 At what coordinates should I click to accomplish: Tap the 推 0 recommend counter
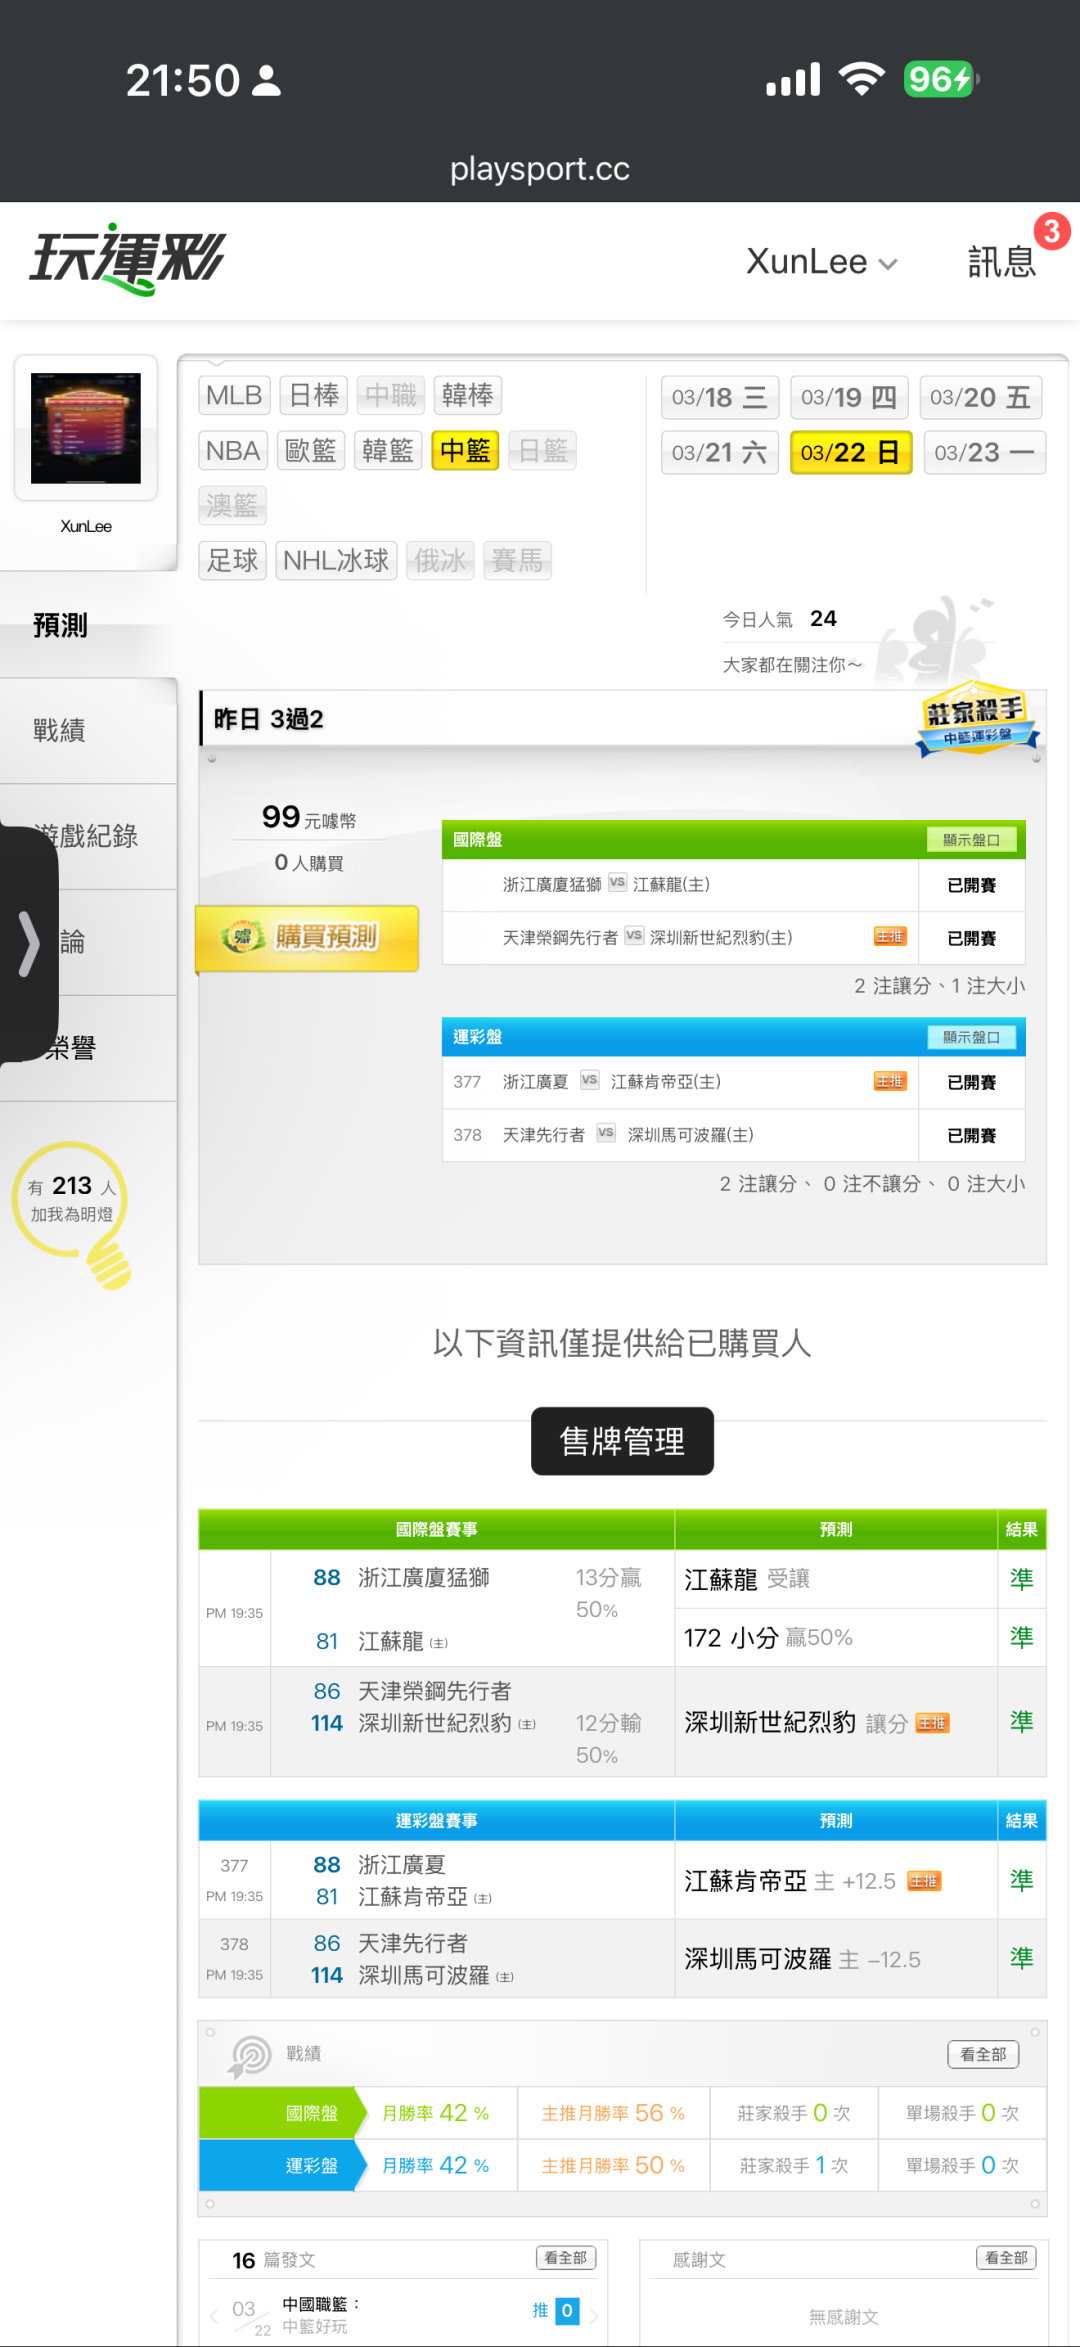click(x=556, y=2310)
